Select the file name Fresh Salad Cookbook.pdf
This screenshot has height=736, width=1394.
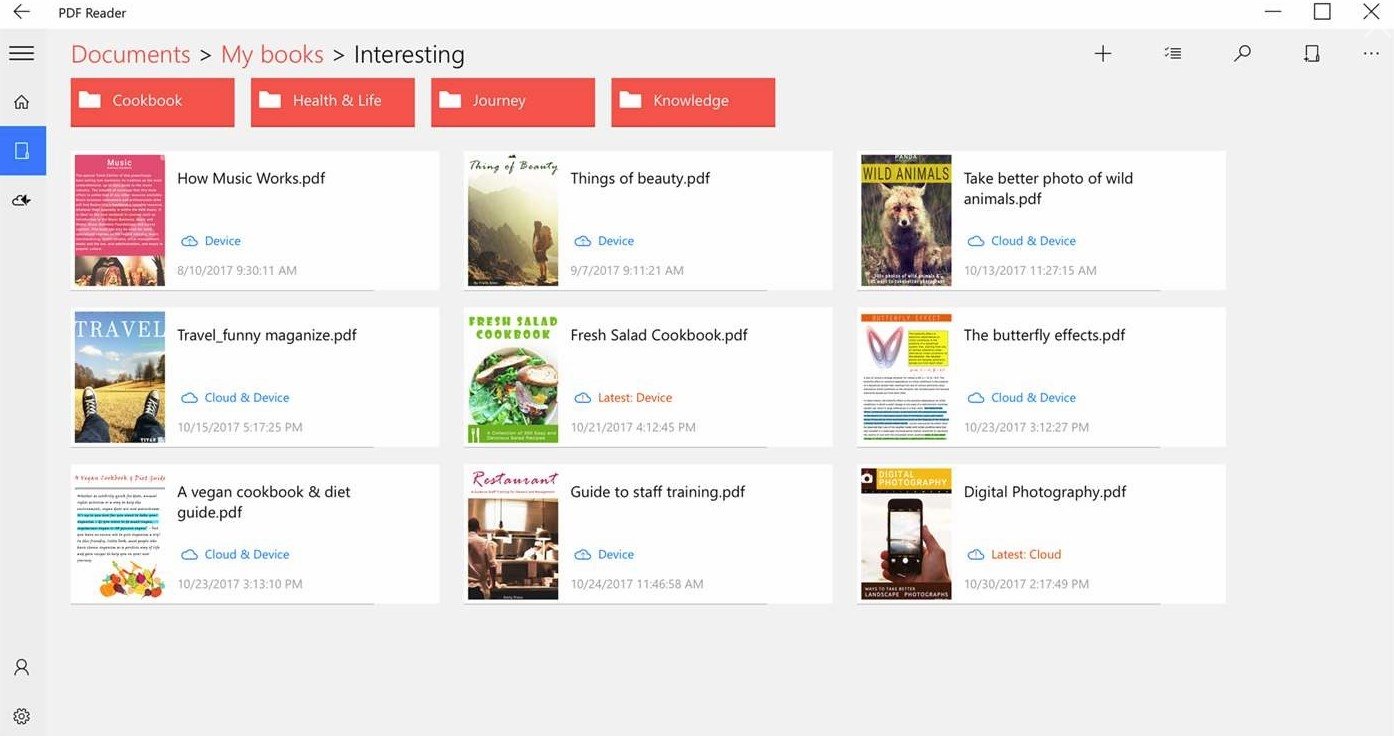(659, 335)
